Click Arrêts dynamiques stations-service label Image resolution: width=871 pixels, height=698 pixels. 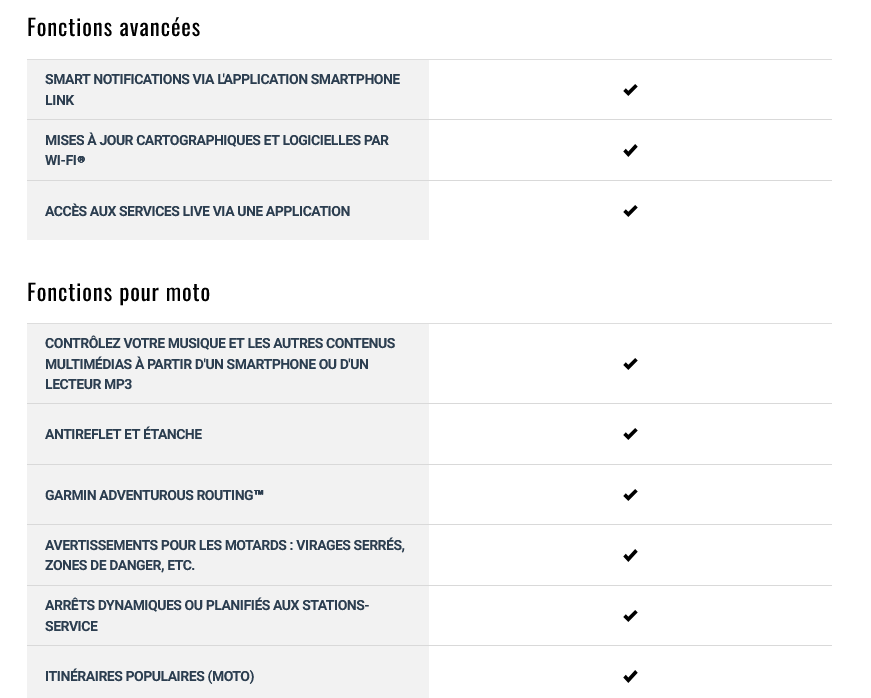207,616
